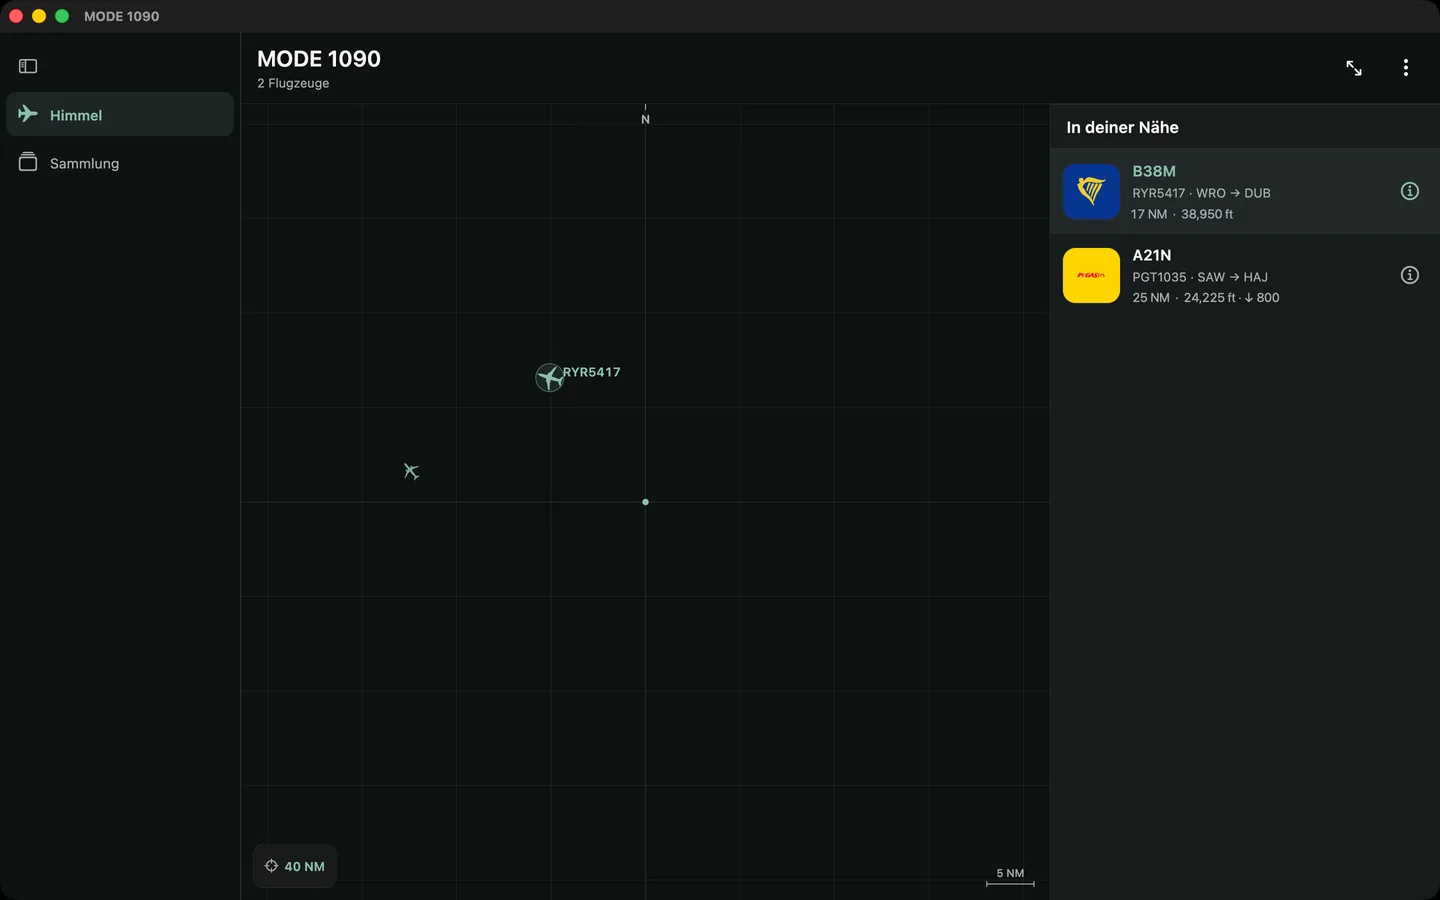The height and width of the screenshot is (900, 1440).
Task: Toggle the sidebar panel icon
Action: coord(28,66)
